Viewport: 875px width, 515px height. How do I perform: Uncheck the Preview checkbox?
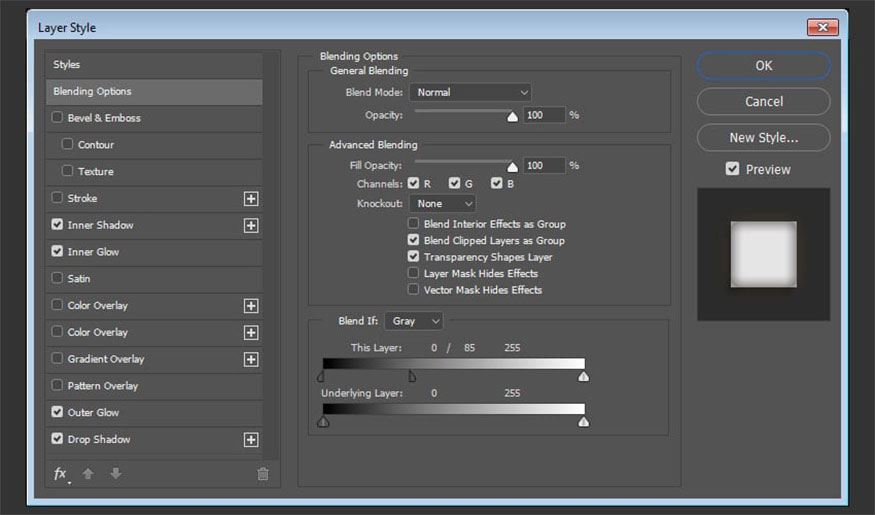733,169
